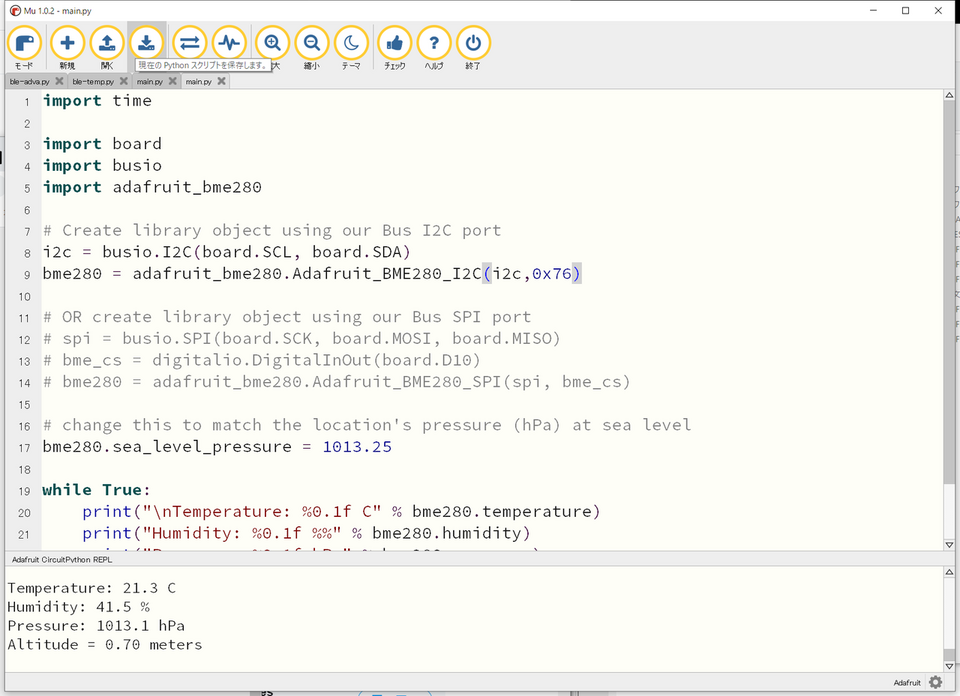Click on the sea_level_pressure code line

point(217,446)
